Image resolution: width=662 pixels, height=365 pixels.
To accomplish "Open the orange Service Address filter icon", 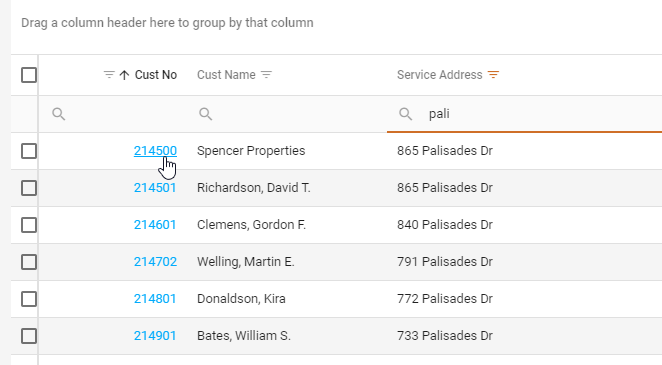I will pyautogui.click(x=493, y=75).
